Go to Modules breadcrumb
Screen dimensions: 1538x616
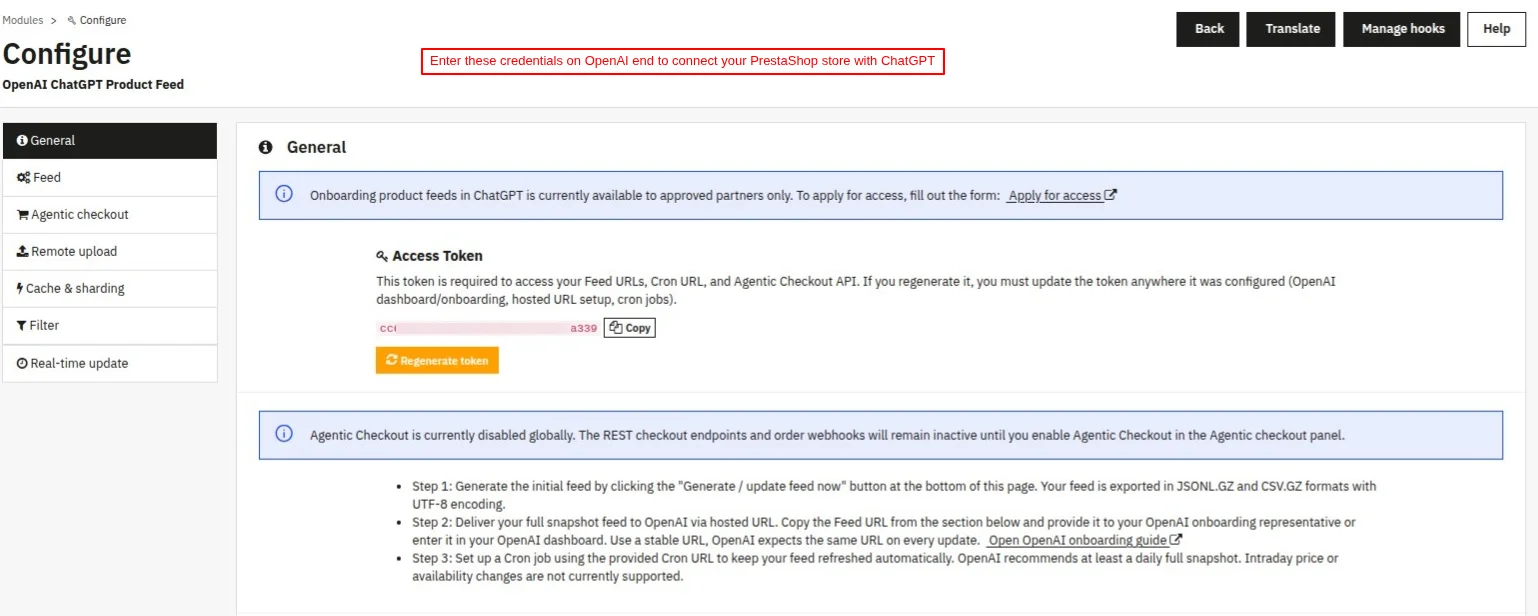[23, 20]
